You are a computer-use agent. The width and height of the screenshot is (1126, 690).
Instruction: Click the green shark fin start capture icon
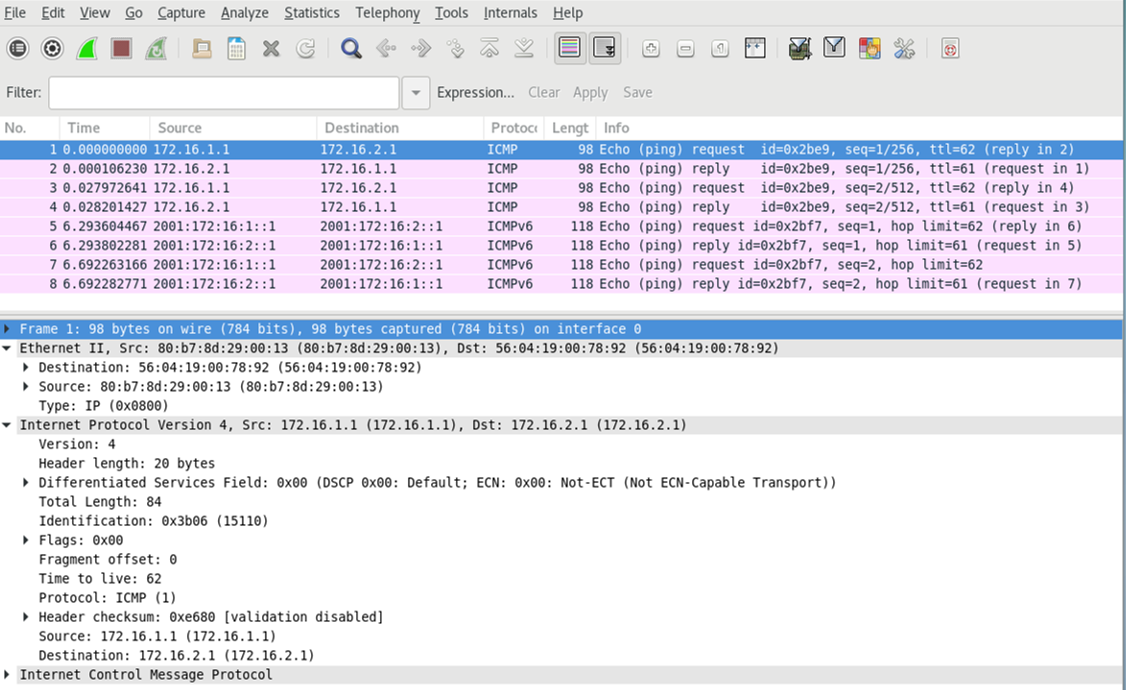[x=87, y=48]
